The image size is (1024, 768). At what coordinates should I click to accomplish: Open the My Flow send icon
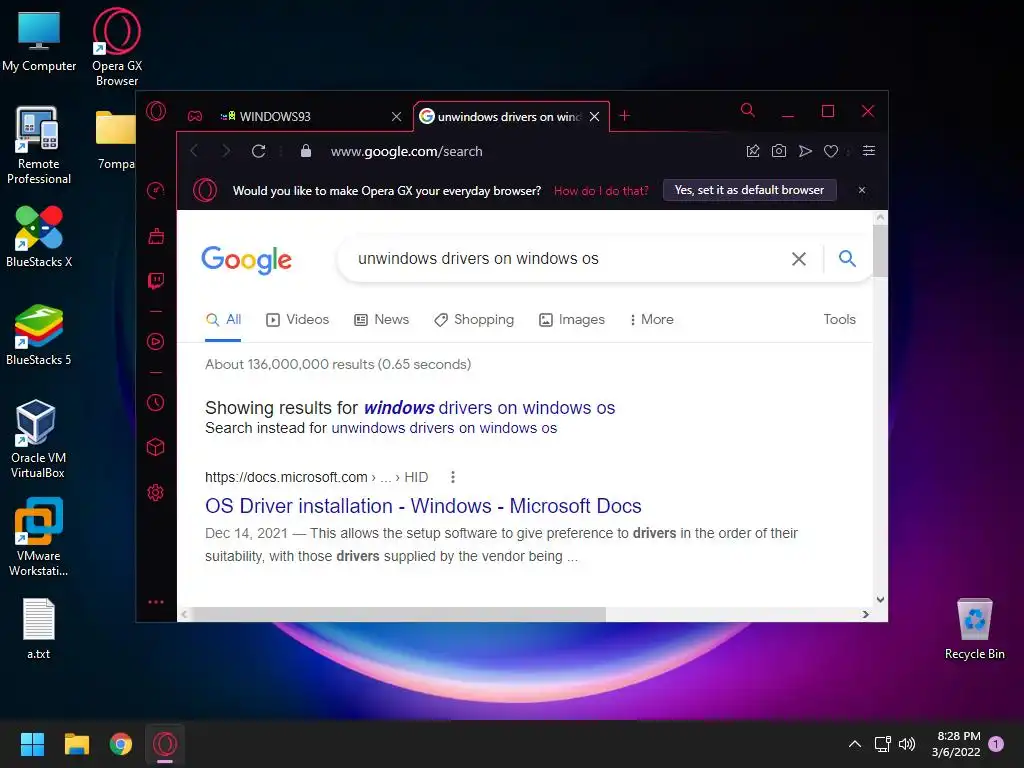pos(805,152)
